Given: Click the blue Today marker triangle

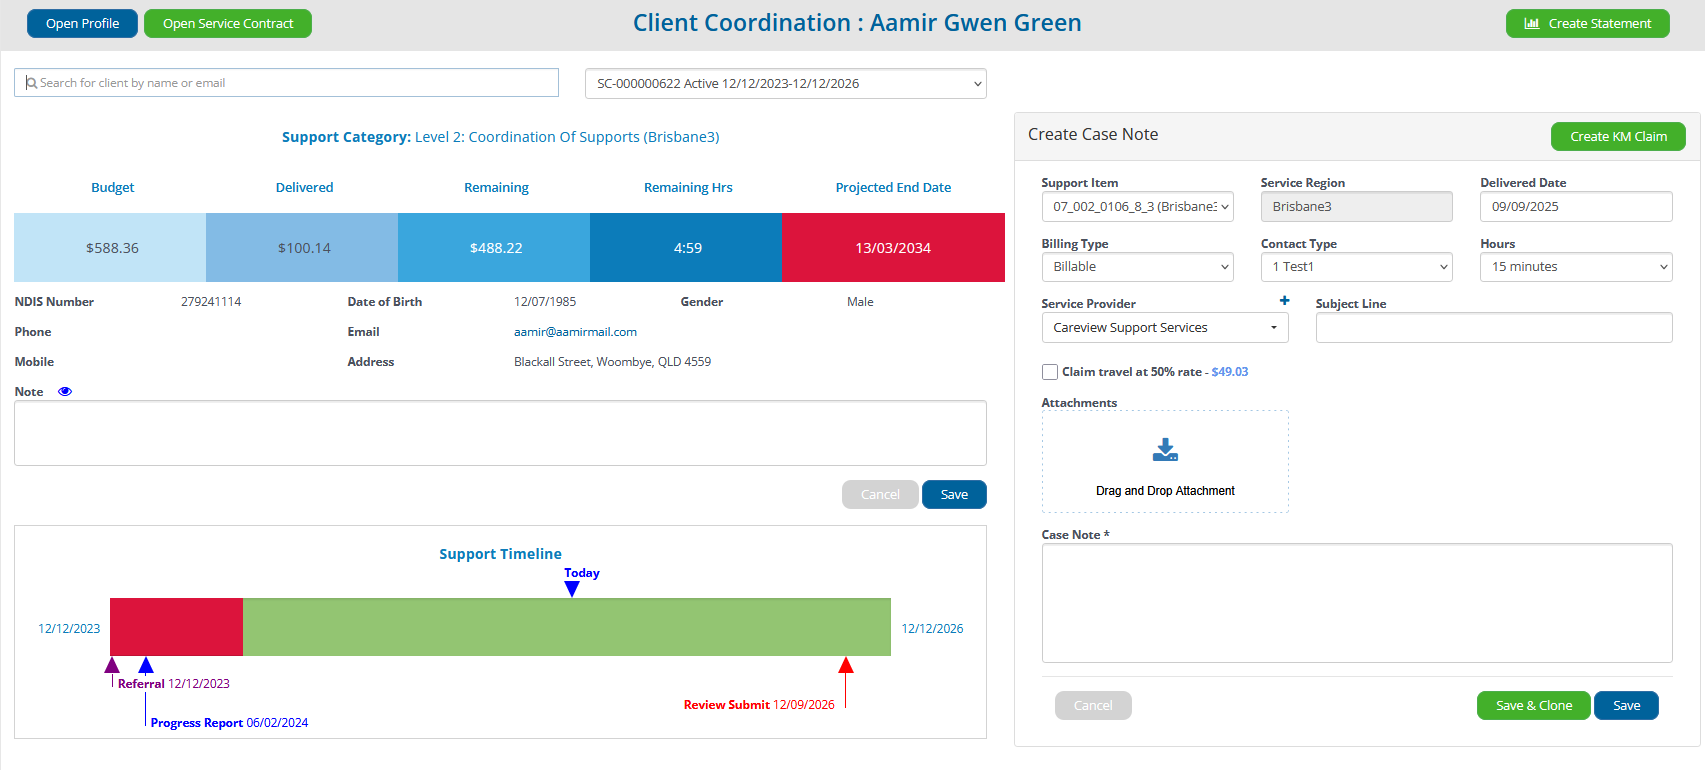Looking at the screenshot, I should point(572,589).
